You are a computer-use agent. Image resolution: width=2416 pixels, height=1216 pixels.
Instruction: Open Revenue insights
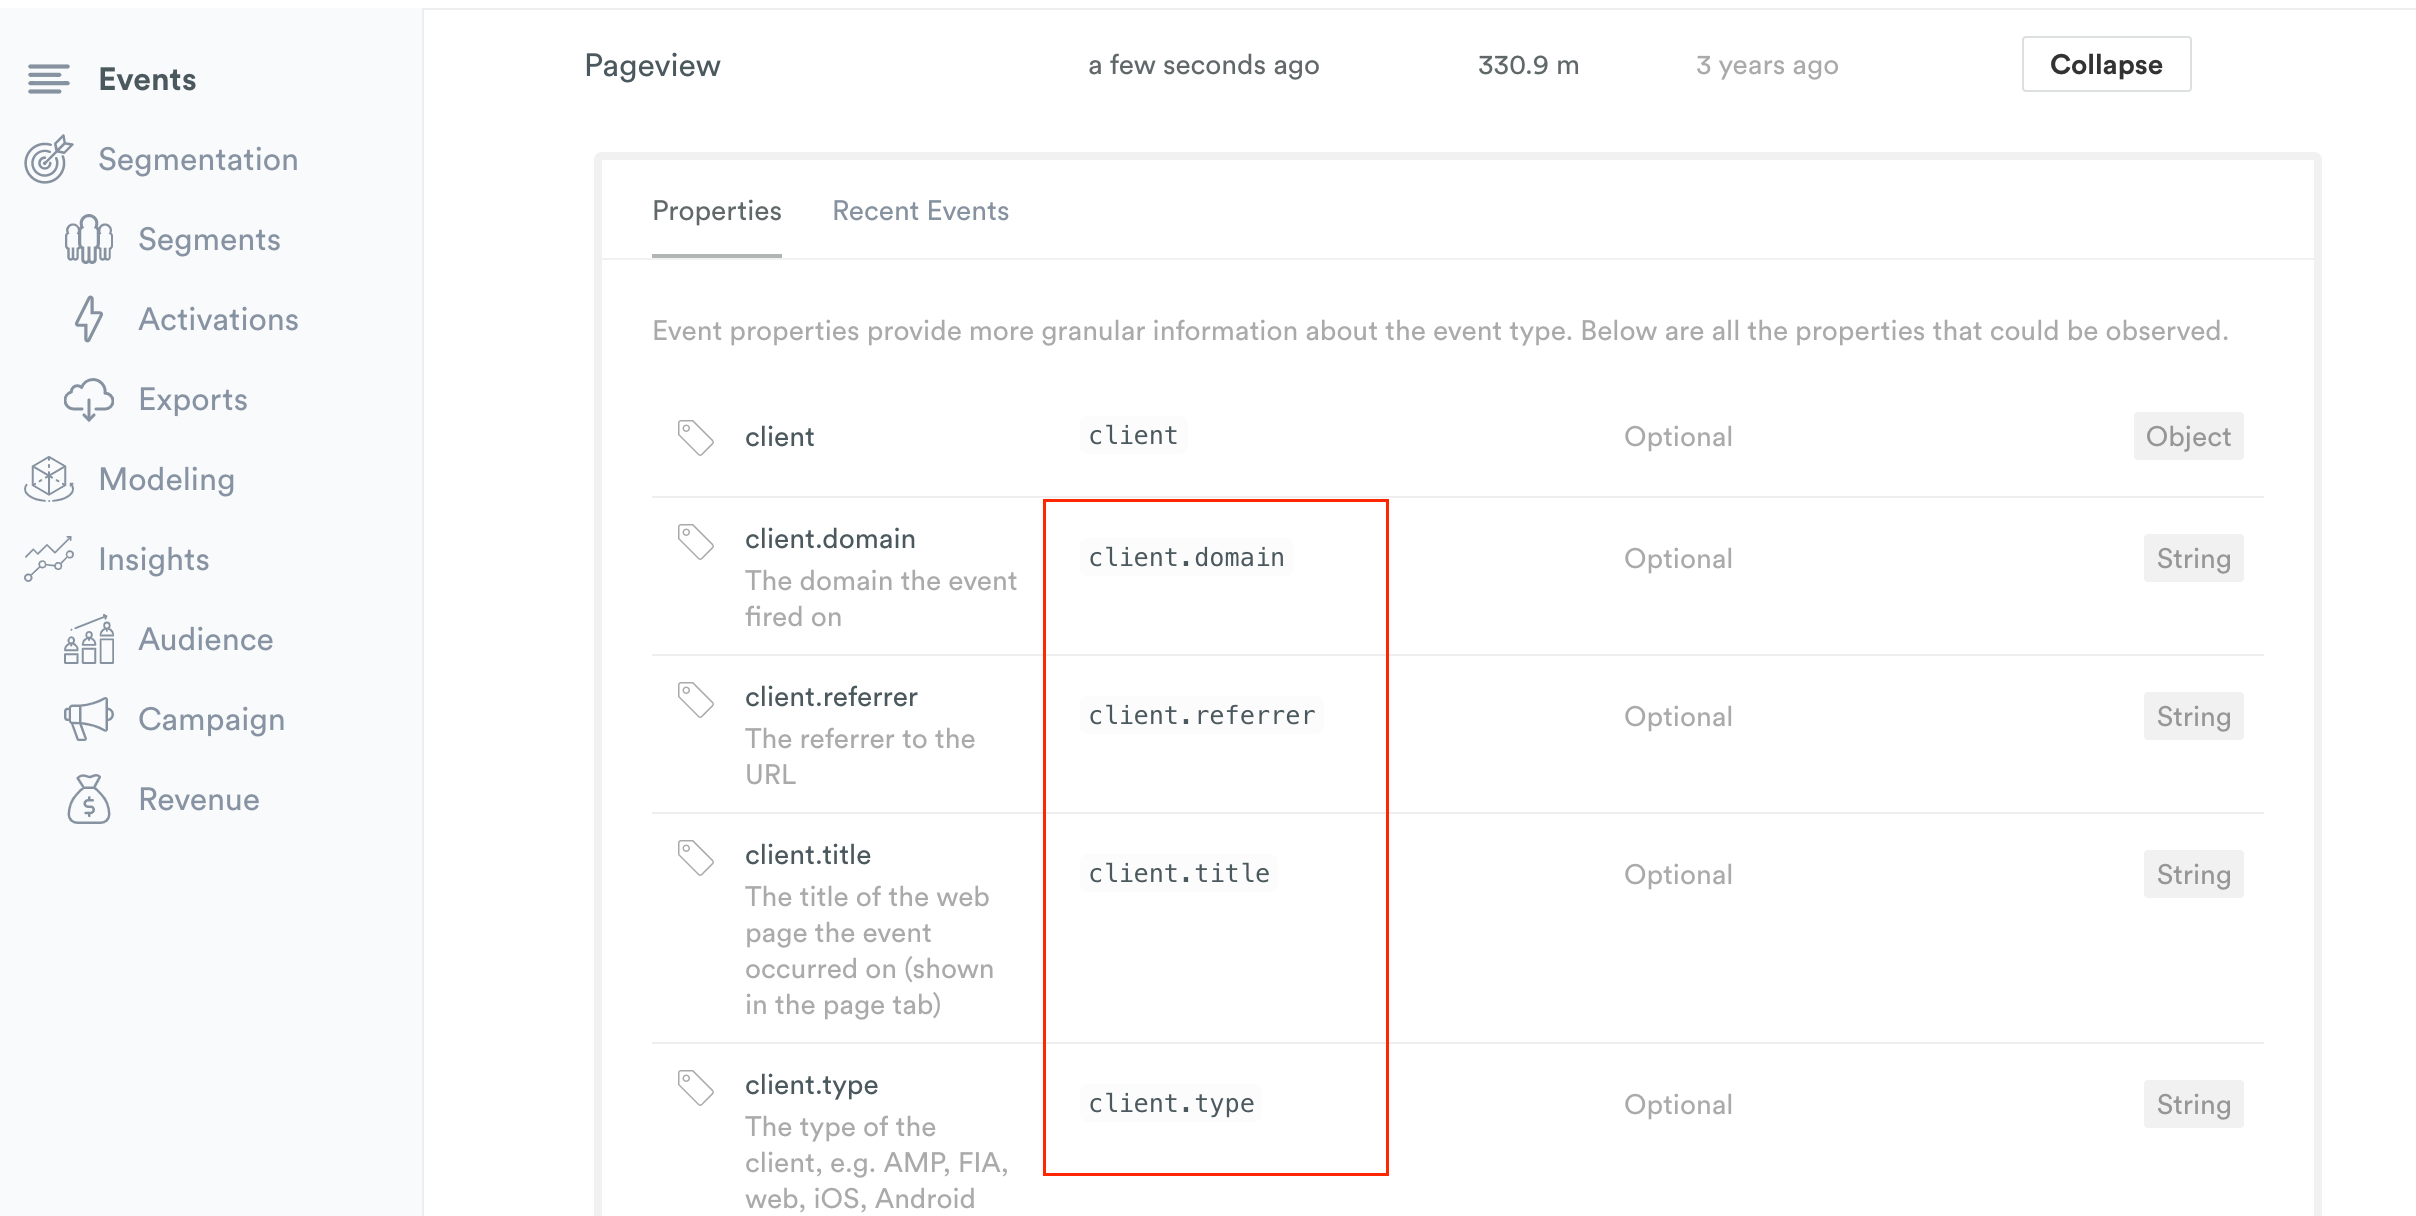(199, 799)
